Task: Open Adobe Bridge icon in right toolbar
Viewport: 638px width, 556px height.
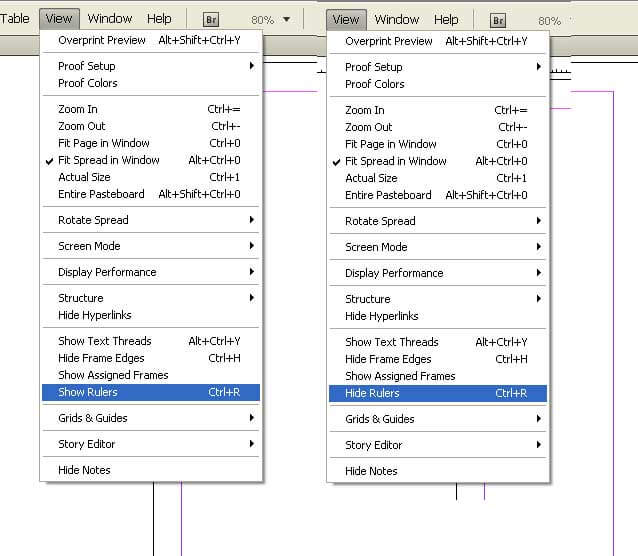Action: 498,20
